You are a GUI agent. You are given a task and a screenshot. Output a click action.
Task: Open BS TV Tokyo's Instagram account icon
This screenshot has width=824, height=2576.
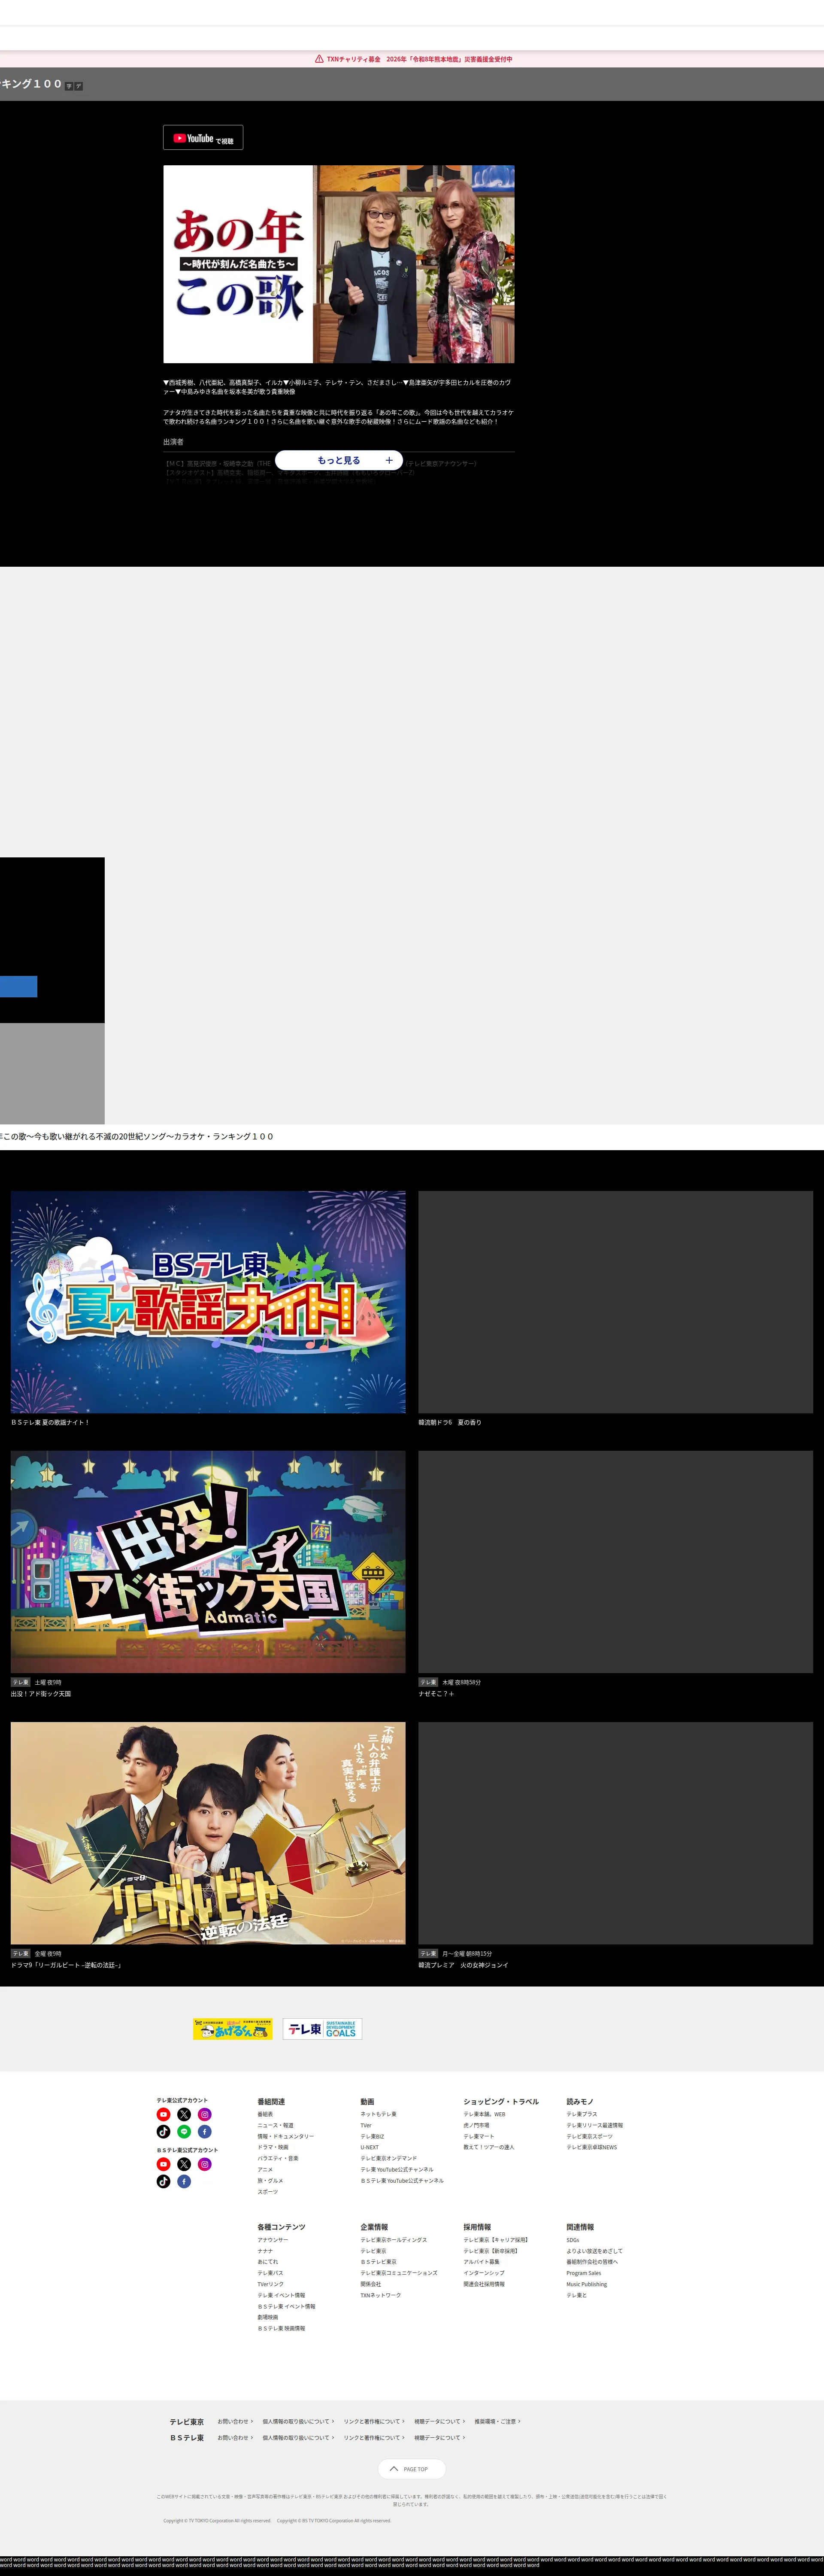point(205,2164)
